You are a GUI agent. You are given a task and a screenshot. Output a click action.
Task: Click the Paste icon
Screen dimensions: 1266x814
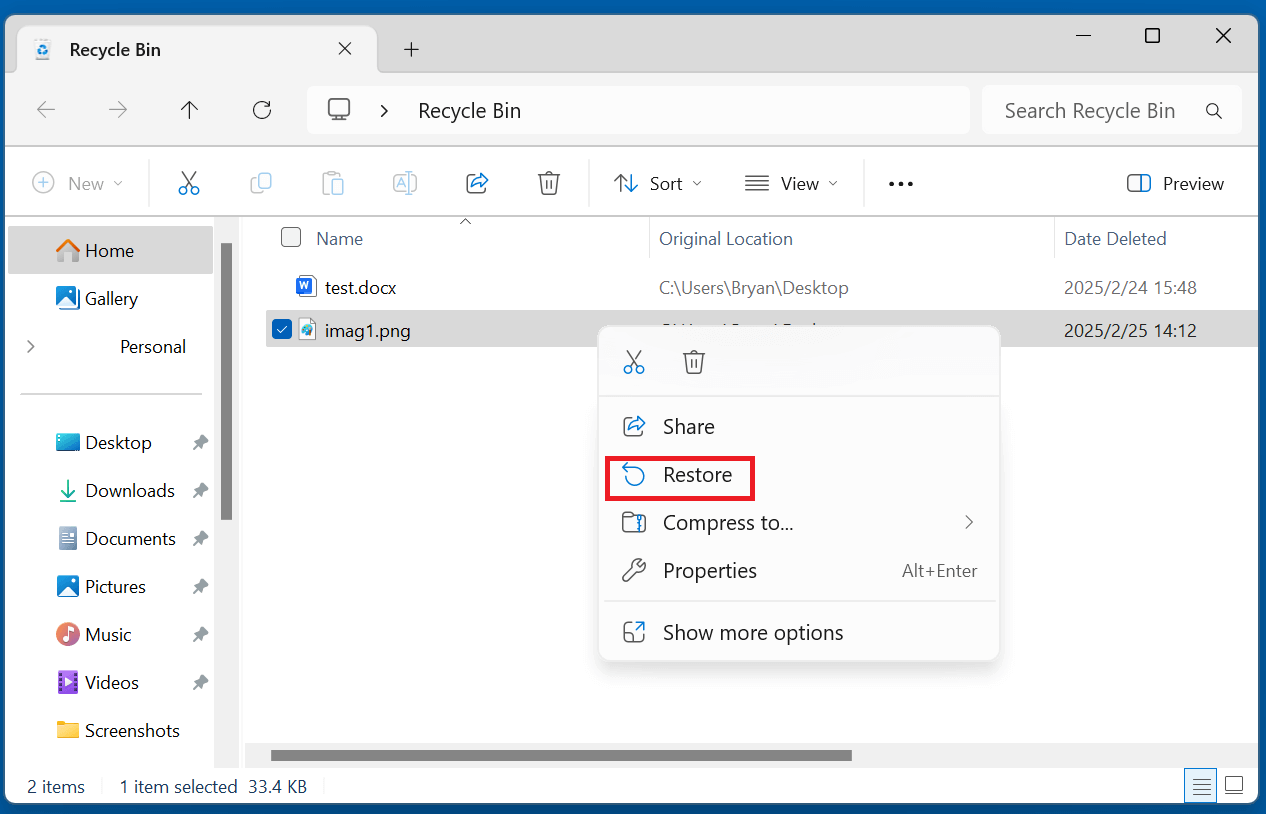click(333, 183)
